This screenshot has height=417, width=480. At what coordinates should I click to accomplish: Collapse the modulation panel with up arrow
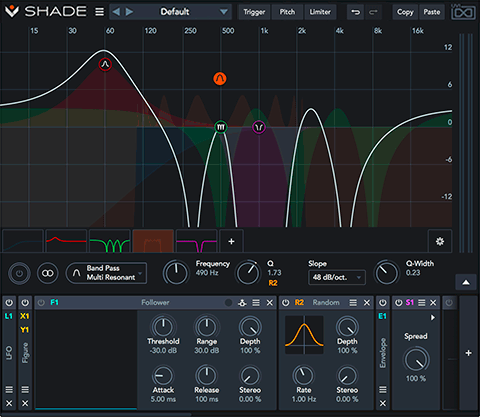point(466,283)
